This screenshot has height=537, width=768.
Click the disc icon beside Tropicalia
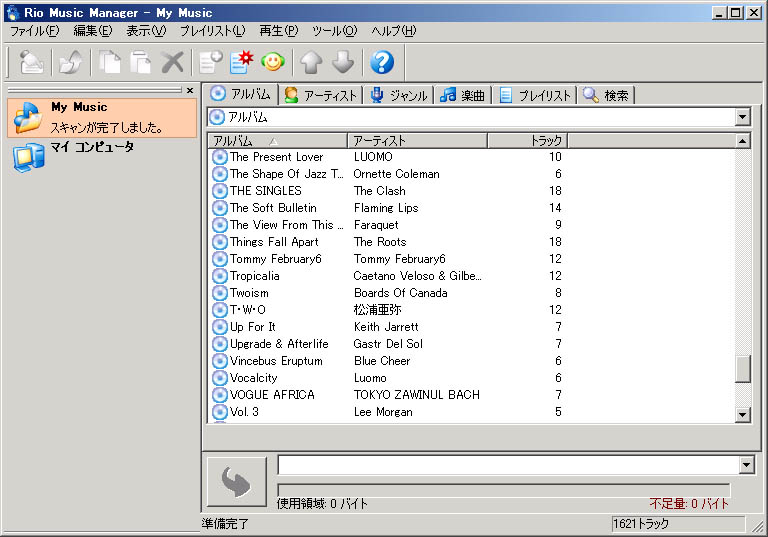click(x=220, y=276)
